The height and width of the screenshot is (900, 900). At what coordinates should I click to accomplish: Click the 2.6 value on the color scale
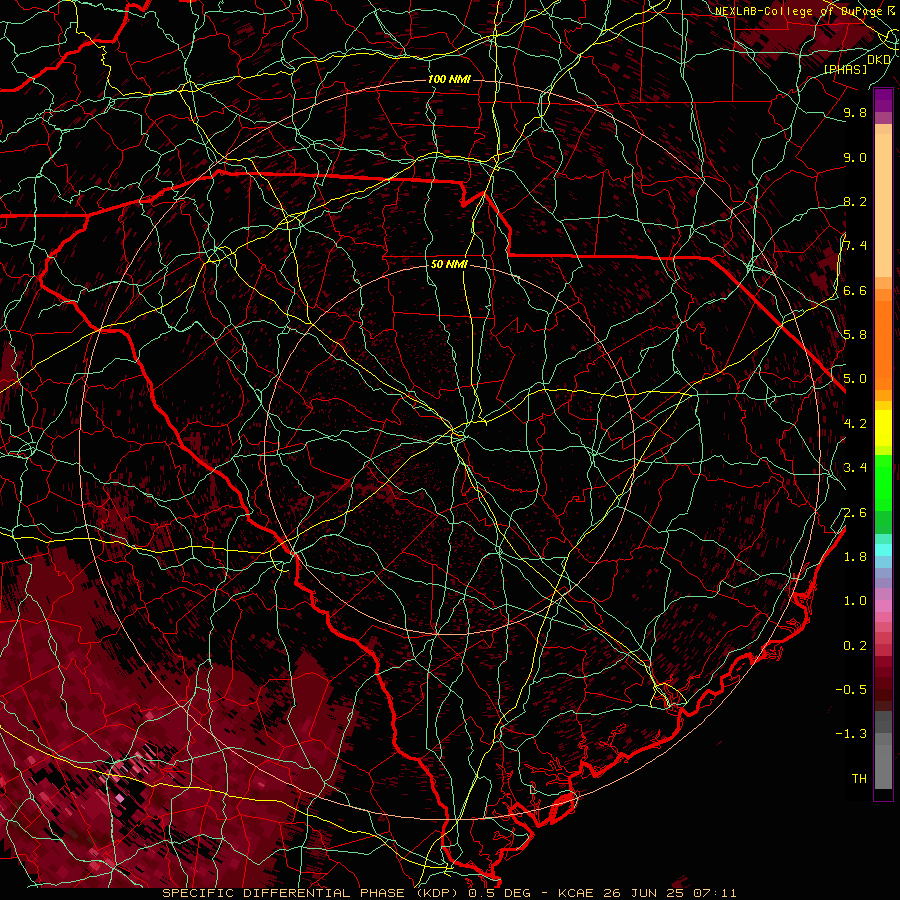tap(855, 513)
